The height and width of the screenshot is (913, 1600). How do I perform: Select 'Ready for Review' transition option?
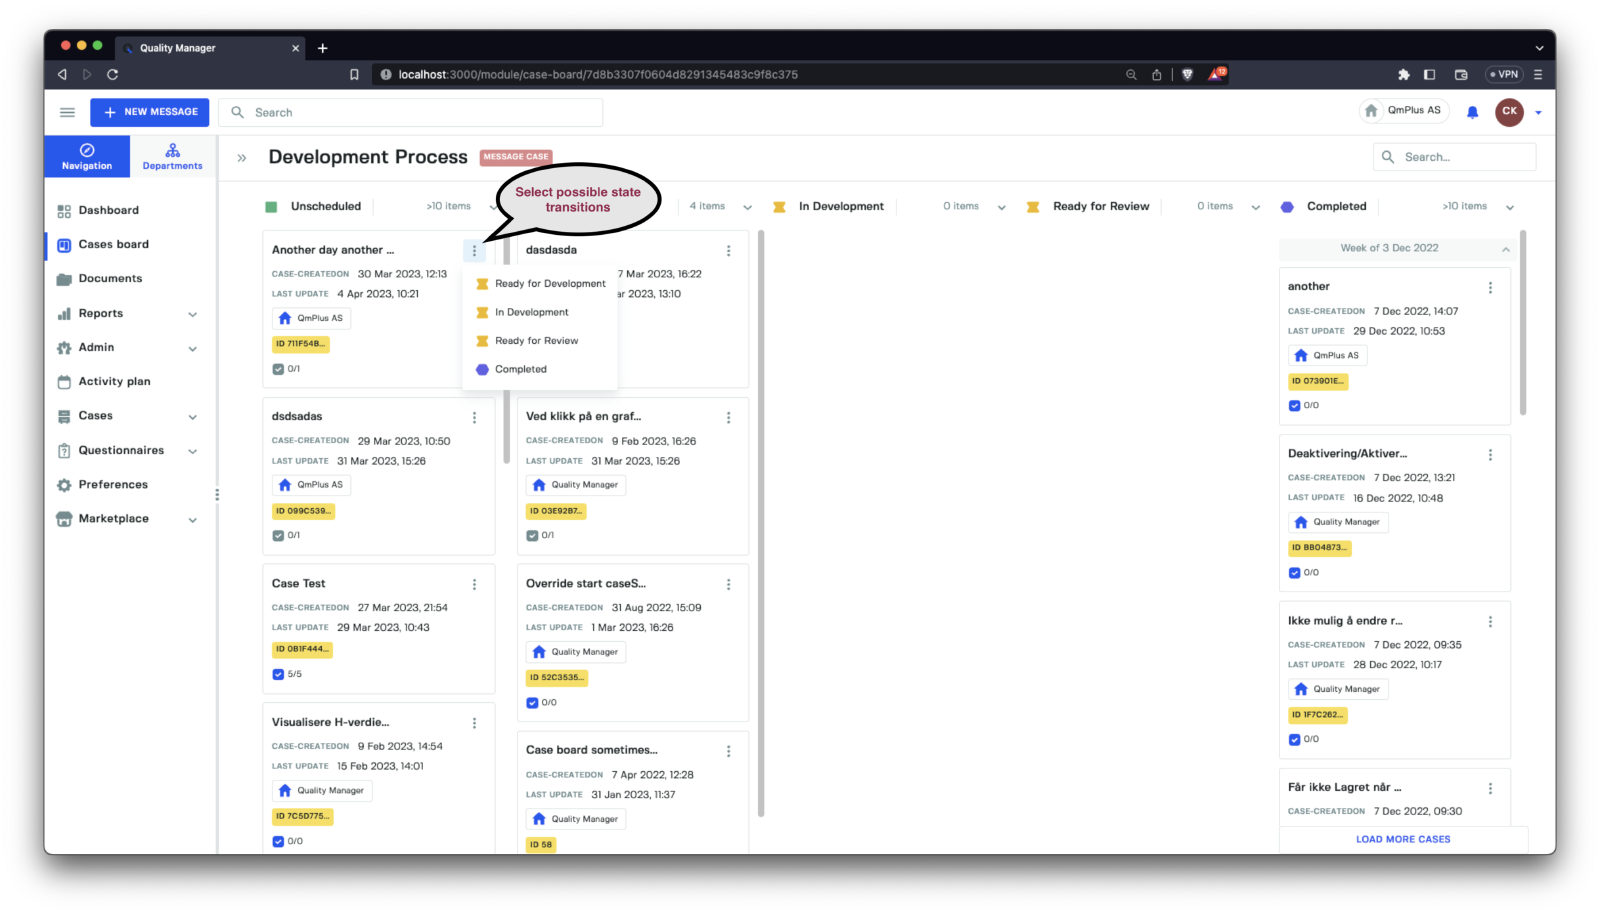(x=536, y=341)
